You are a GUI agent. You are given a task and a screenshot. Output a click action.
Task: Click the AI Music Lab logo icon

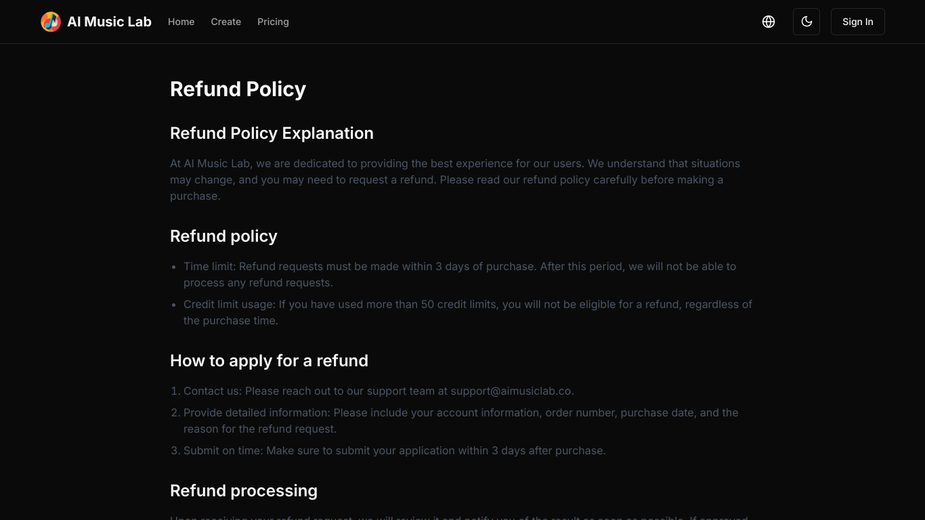(x=51, y=22)
